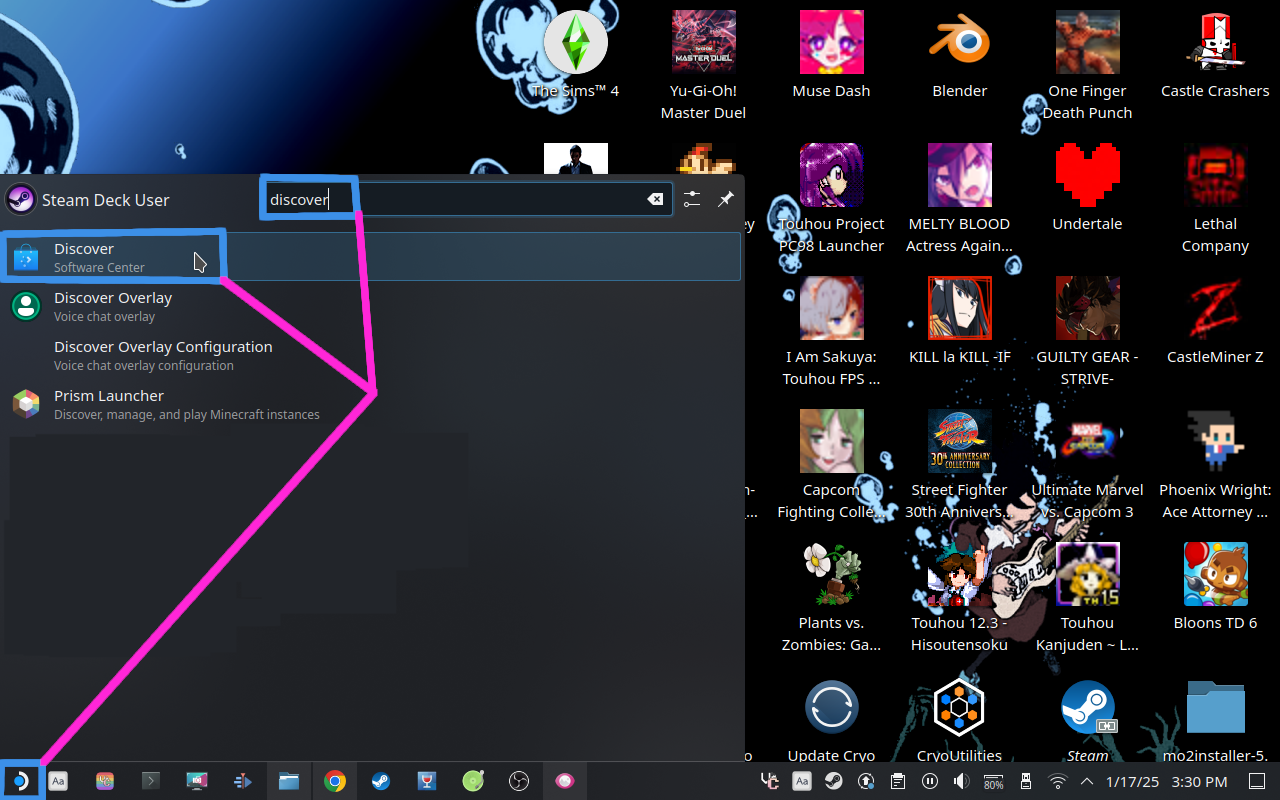
Task: Click the Steam Deck User avatar
Action: coord(21,200)
